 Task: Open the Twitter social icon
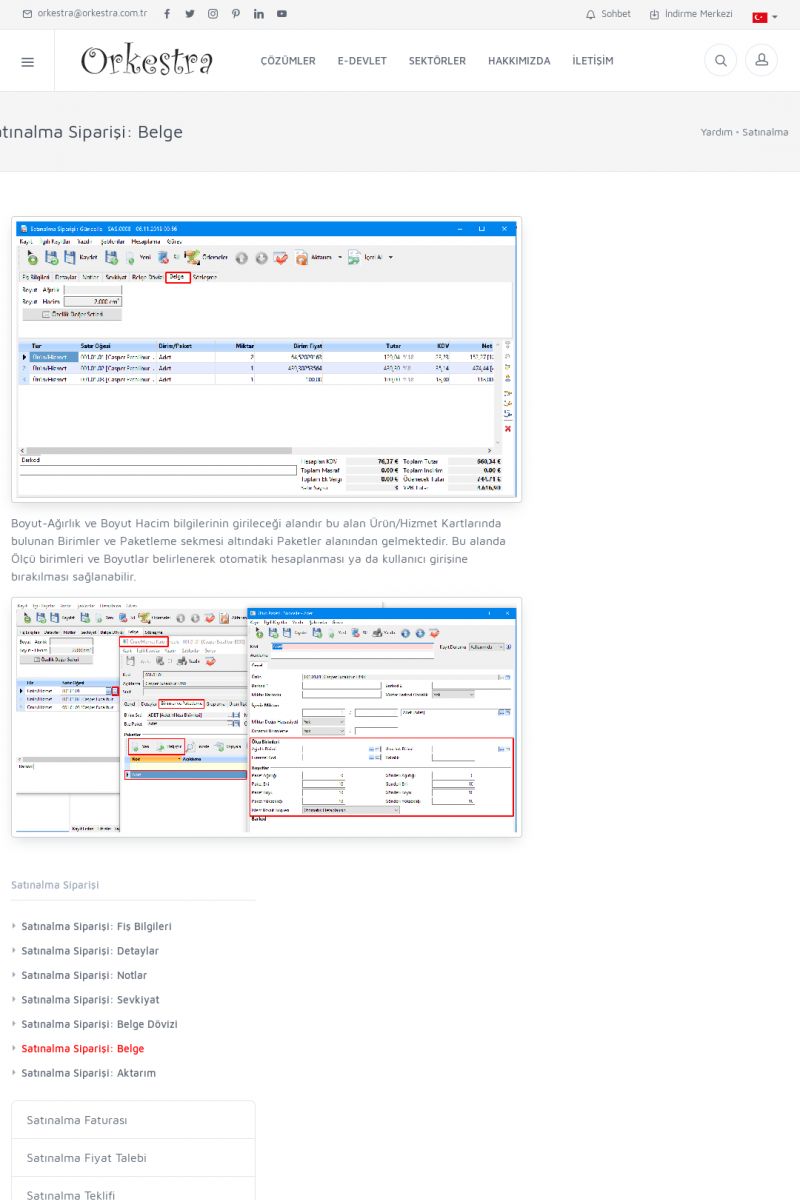tap(190, 14)
